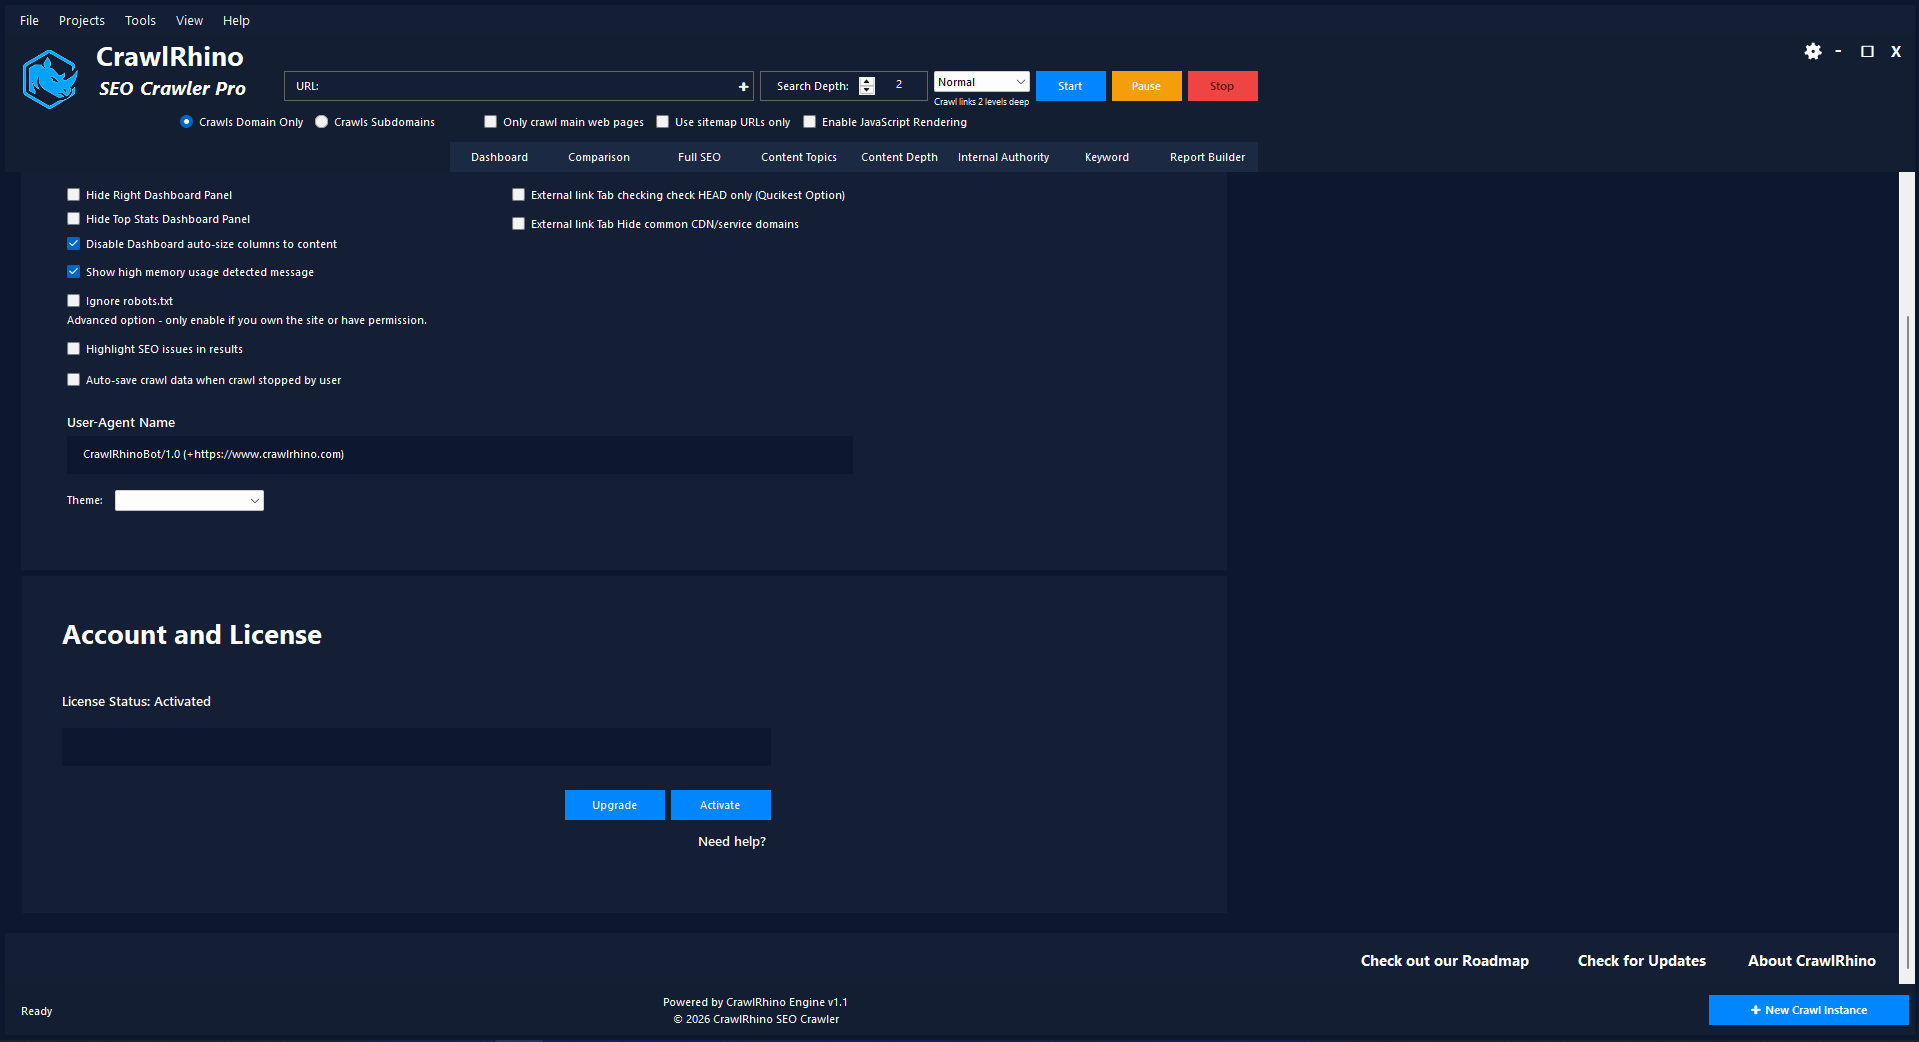Open the Need help? link
Viewport: 1919px width, 1042px height.
[x=732, y=842]
